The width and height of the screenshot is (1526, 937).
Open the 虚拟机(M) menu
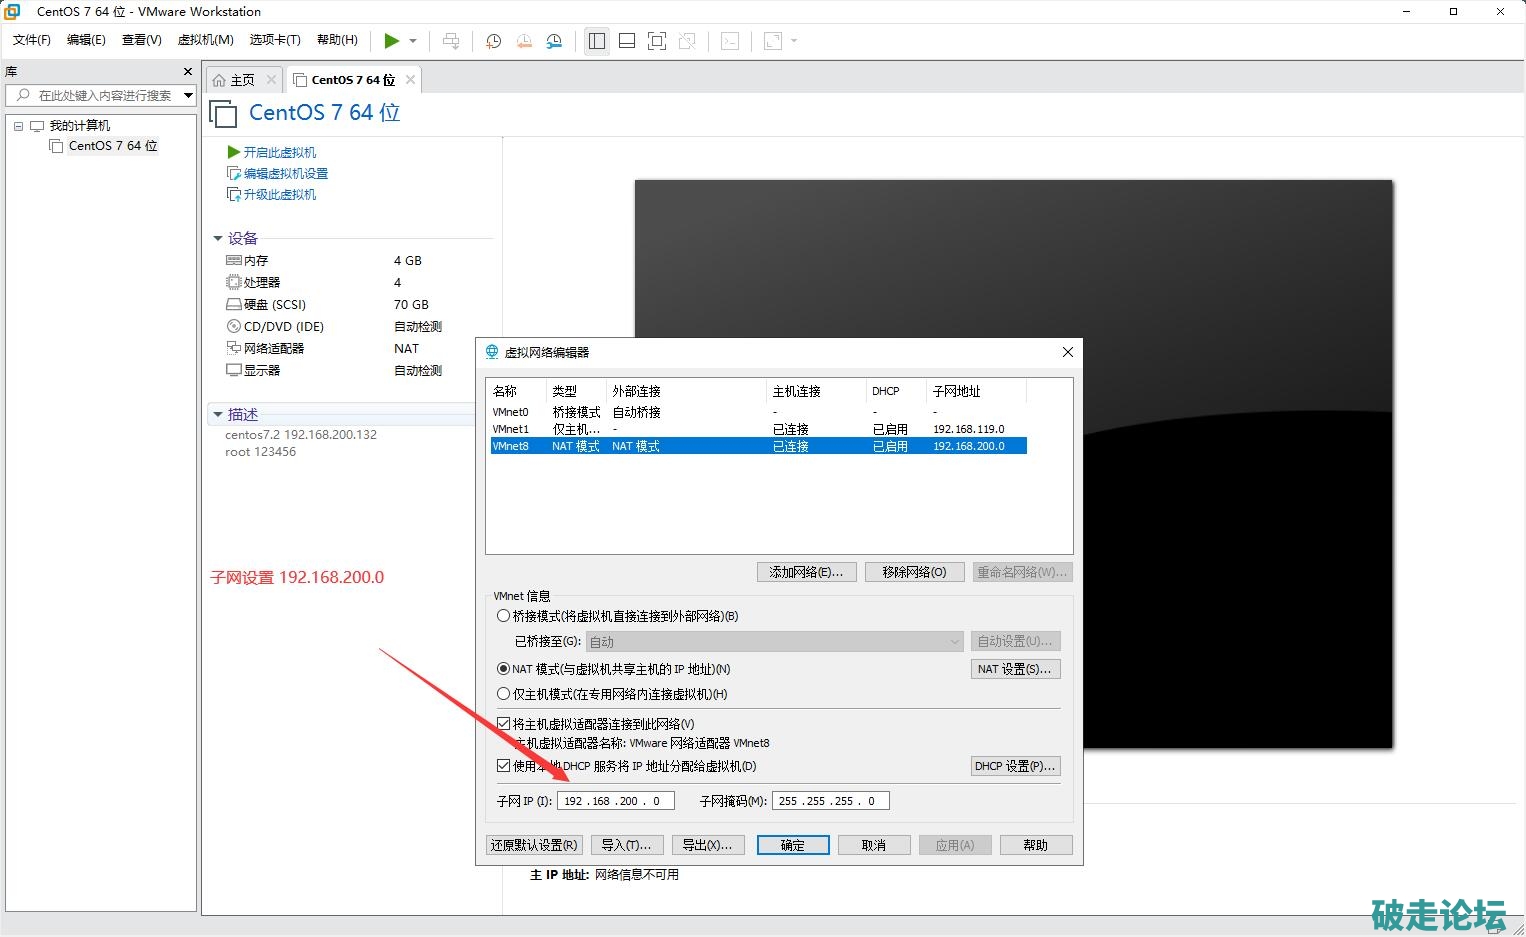[x=205, y=40]
